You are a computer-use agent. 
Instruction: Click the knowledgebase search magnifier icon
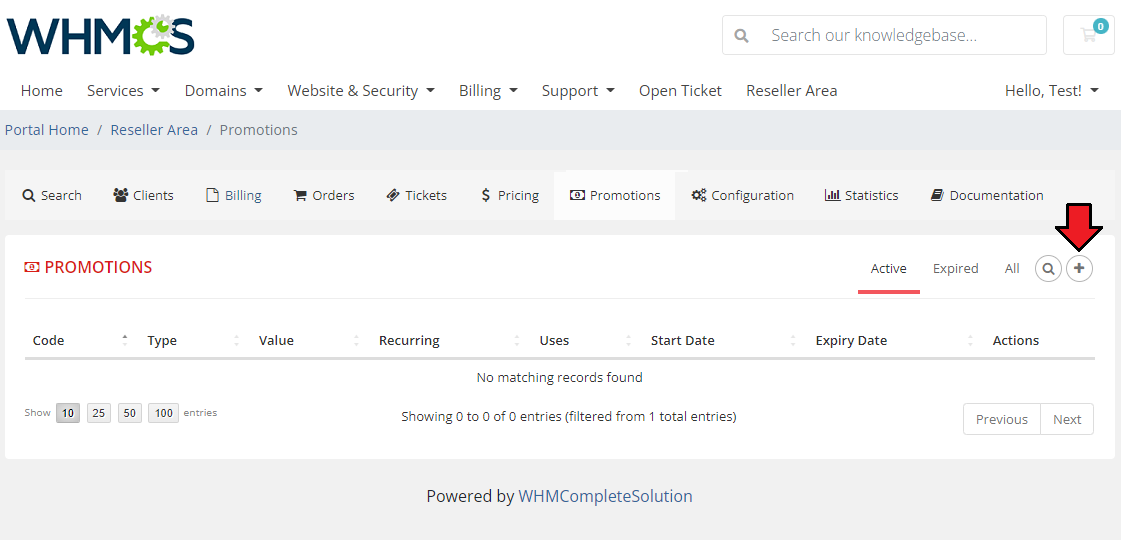[x=741, y=35]
